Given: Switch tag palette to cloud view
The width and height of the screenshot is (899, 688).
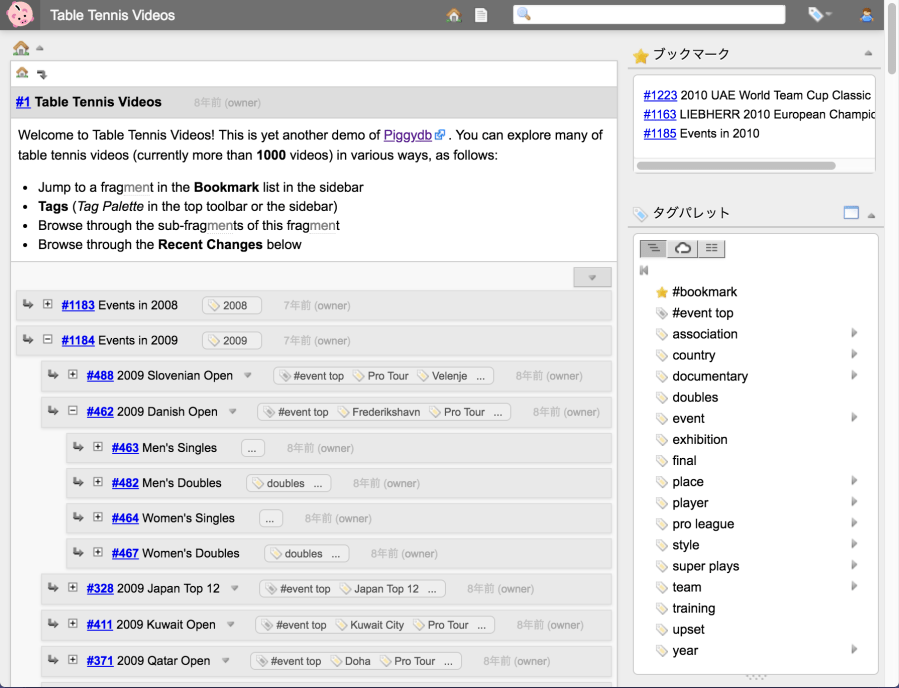Looking at the screenshot, I should coord(683,249).
